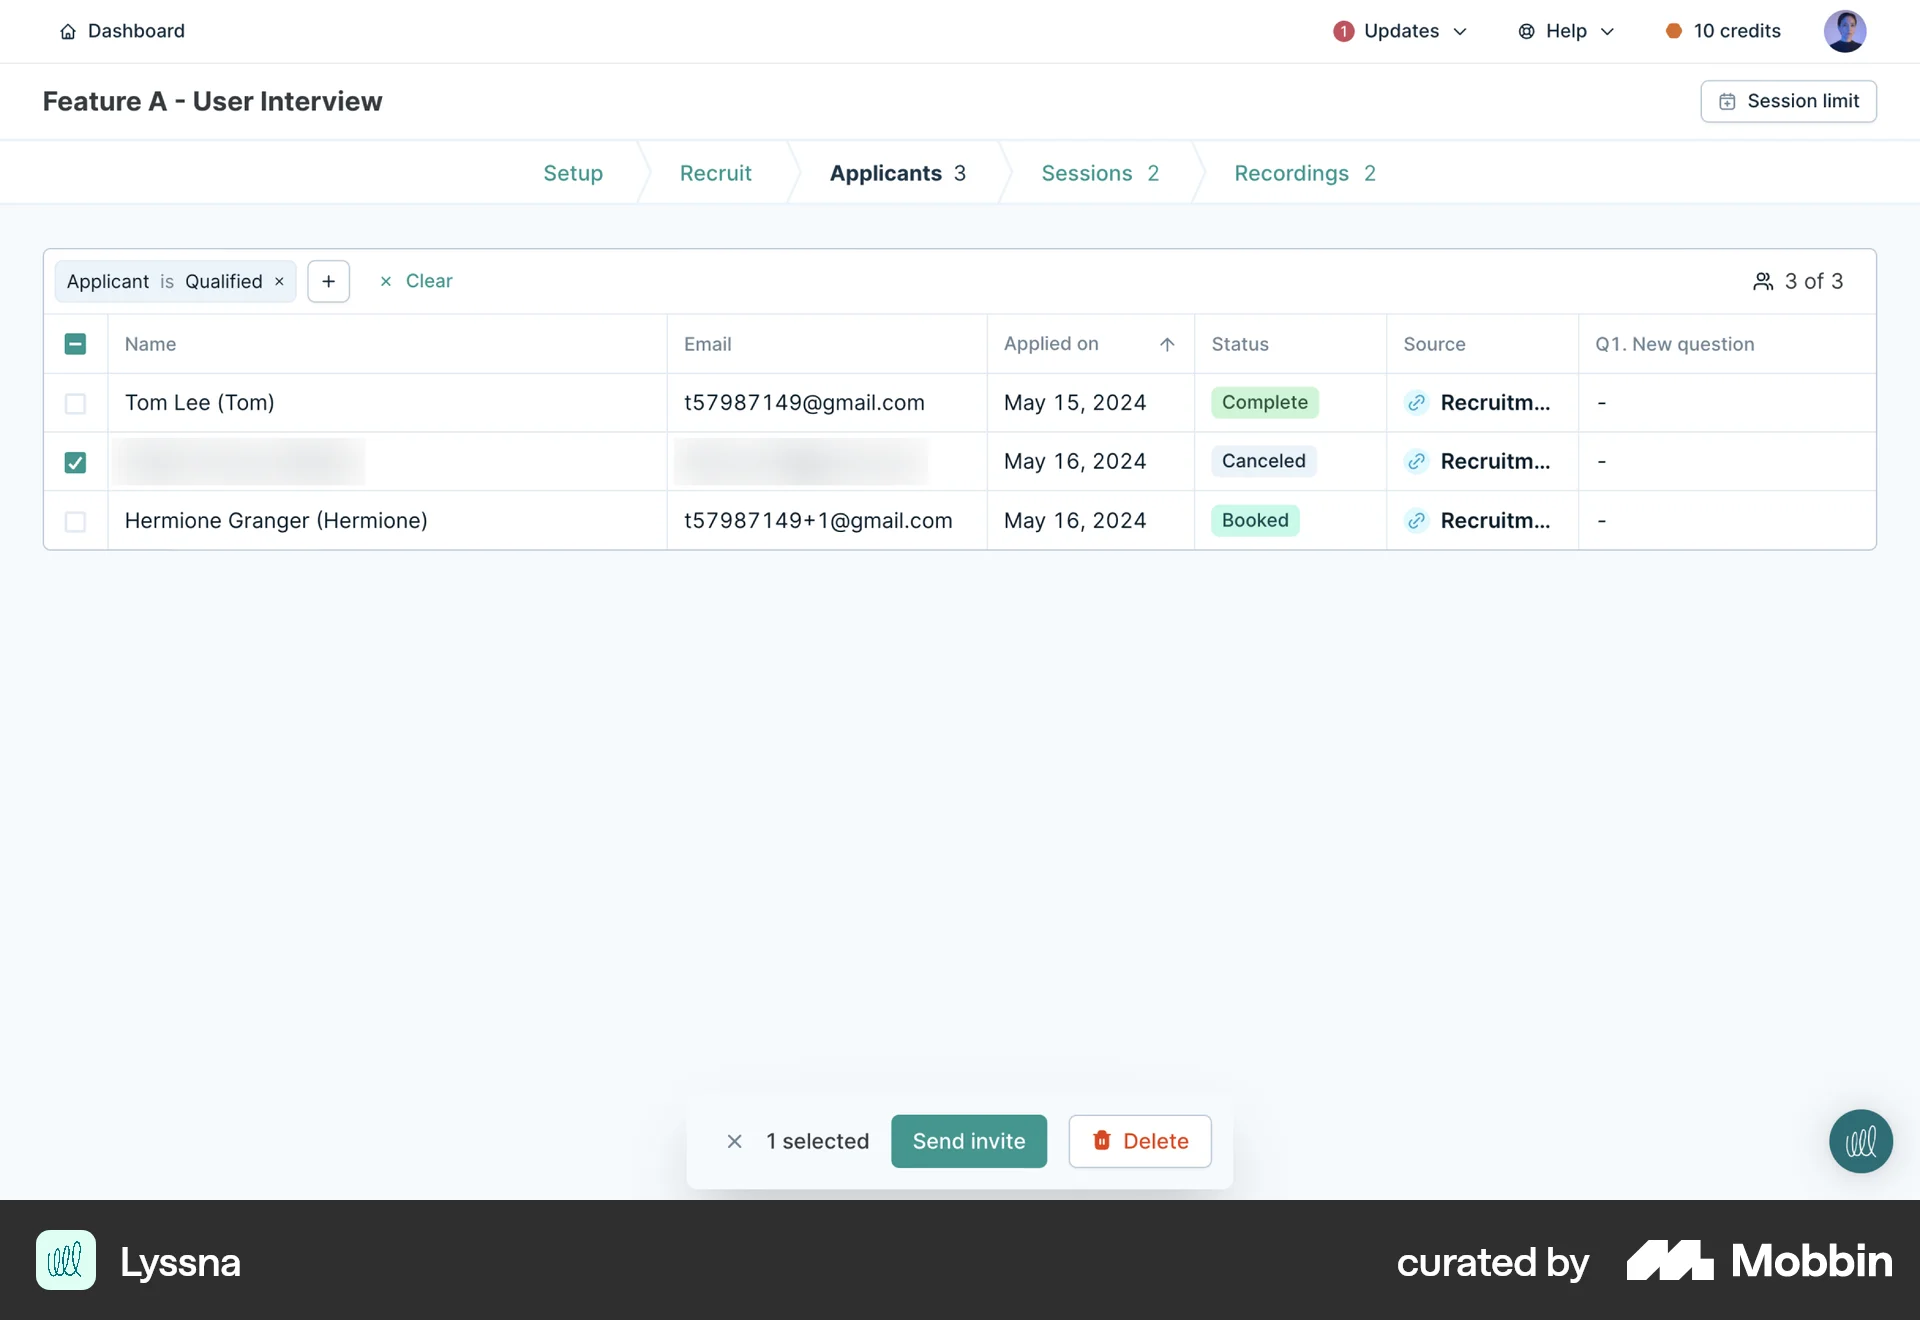Click the 10 credits indicator
Screen dimensions: 1920x1320
(1722, 31)
